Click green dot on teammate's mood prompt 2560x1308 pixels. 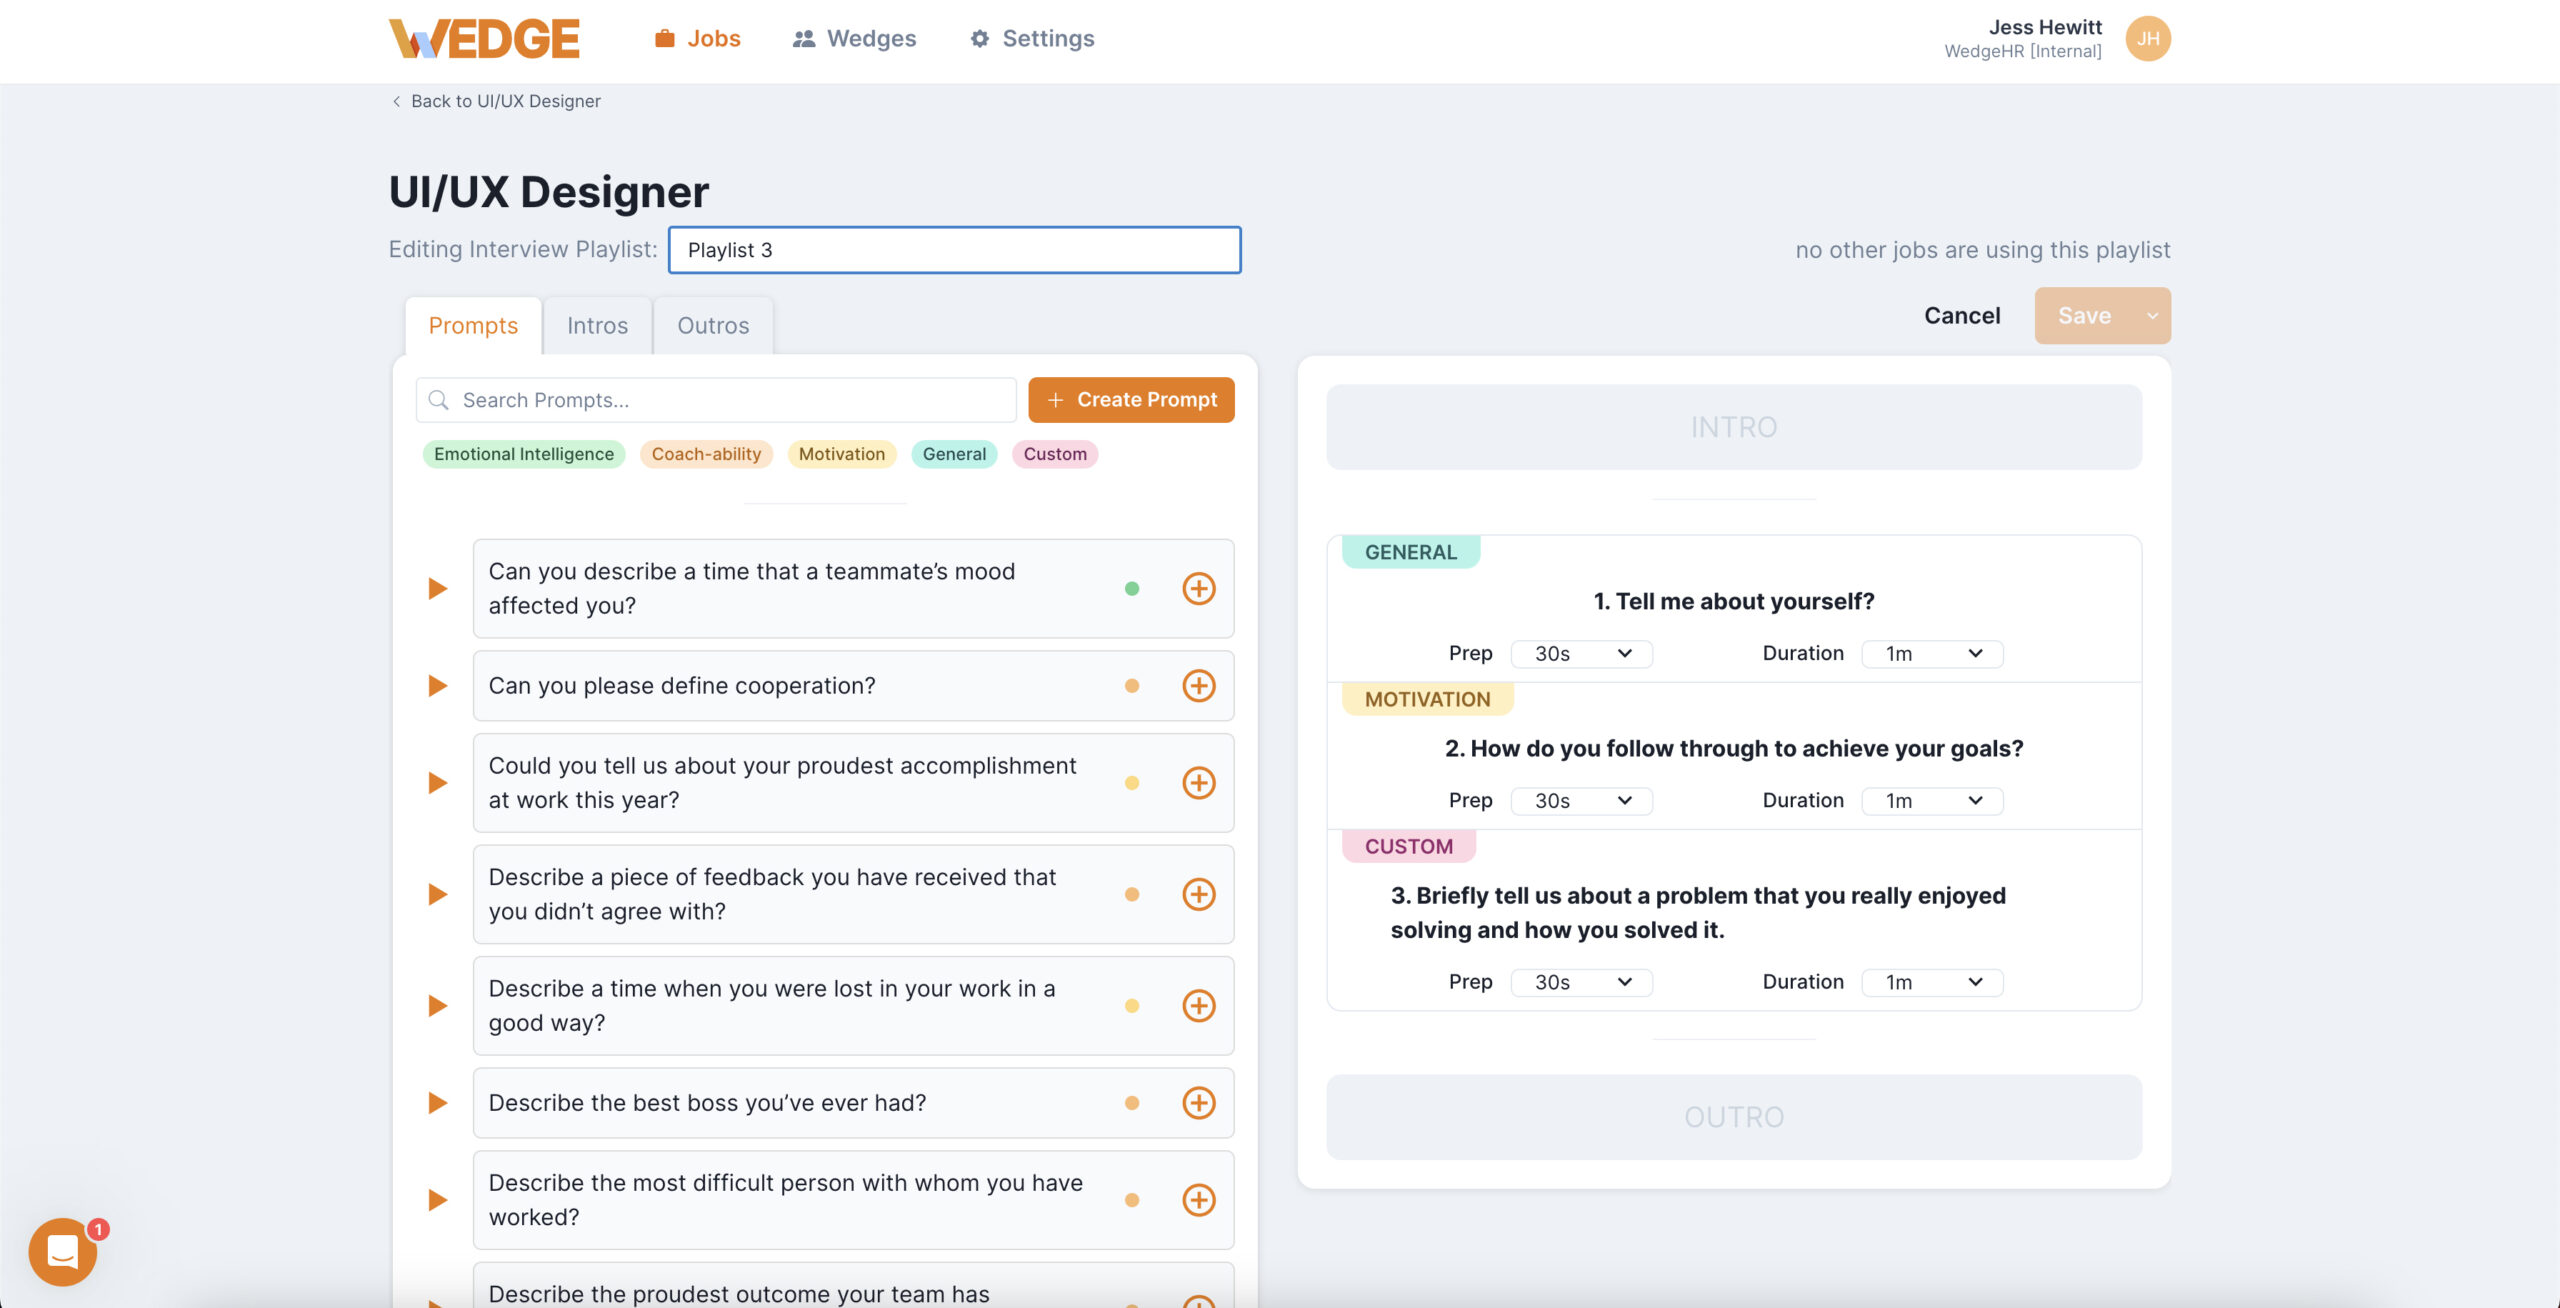tap(1132, 588)
